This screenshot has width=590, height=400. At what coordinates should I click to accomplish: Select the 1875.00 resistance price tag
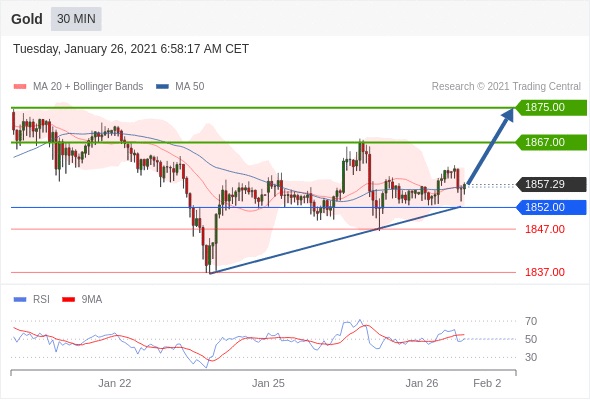coord(551,108)
